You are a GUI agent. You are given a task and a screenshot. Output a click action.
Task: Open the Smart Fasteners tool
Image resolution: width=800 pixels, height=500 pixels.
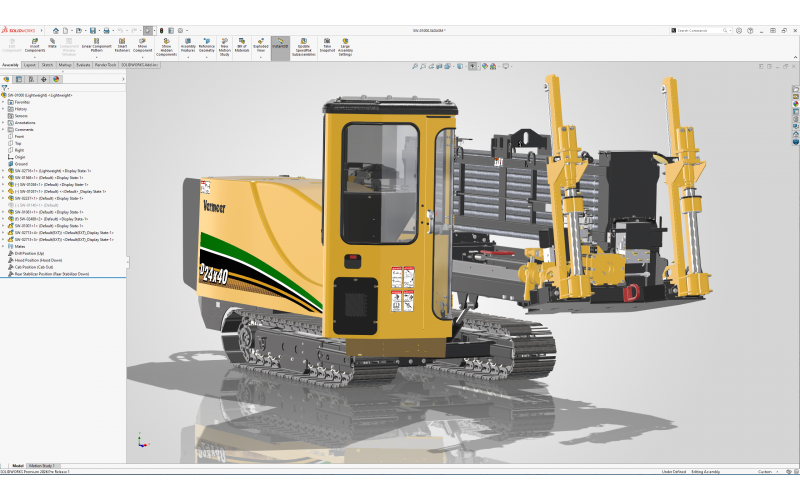tap(122, 45)
